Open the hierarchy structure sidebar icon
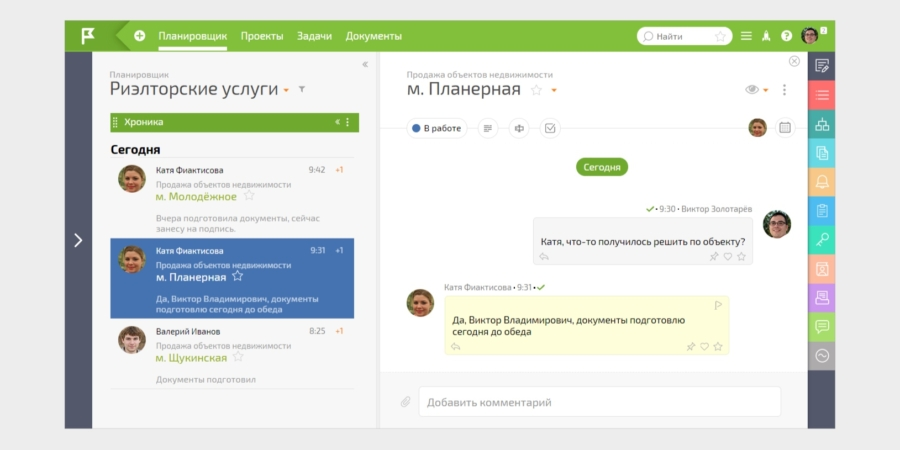900x450 pixels. [822, 125]
